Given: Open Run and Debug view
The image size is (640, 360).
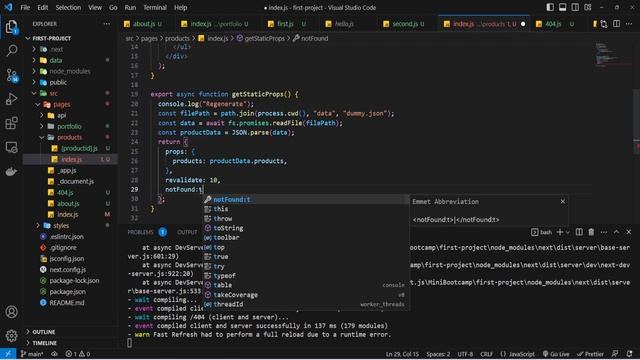Looking at the screenshot, I should coord(11,99).
